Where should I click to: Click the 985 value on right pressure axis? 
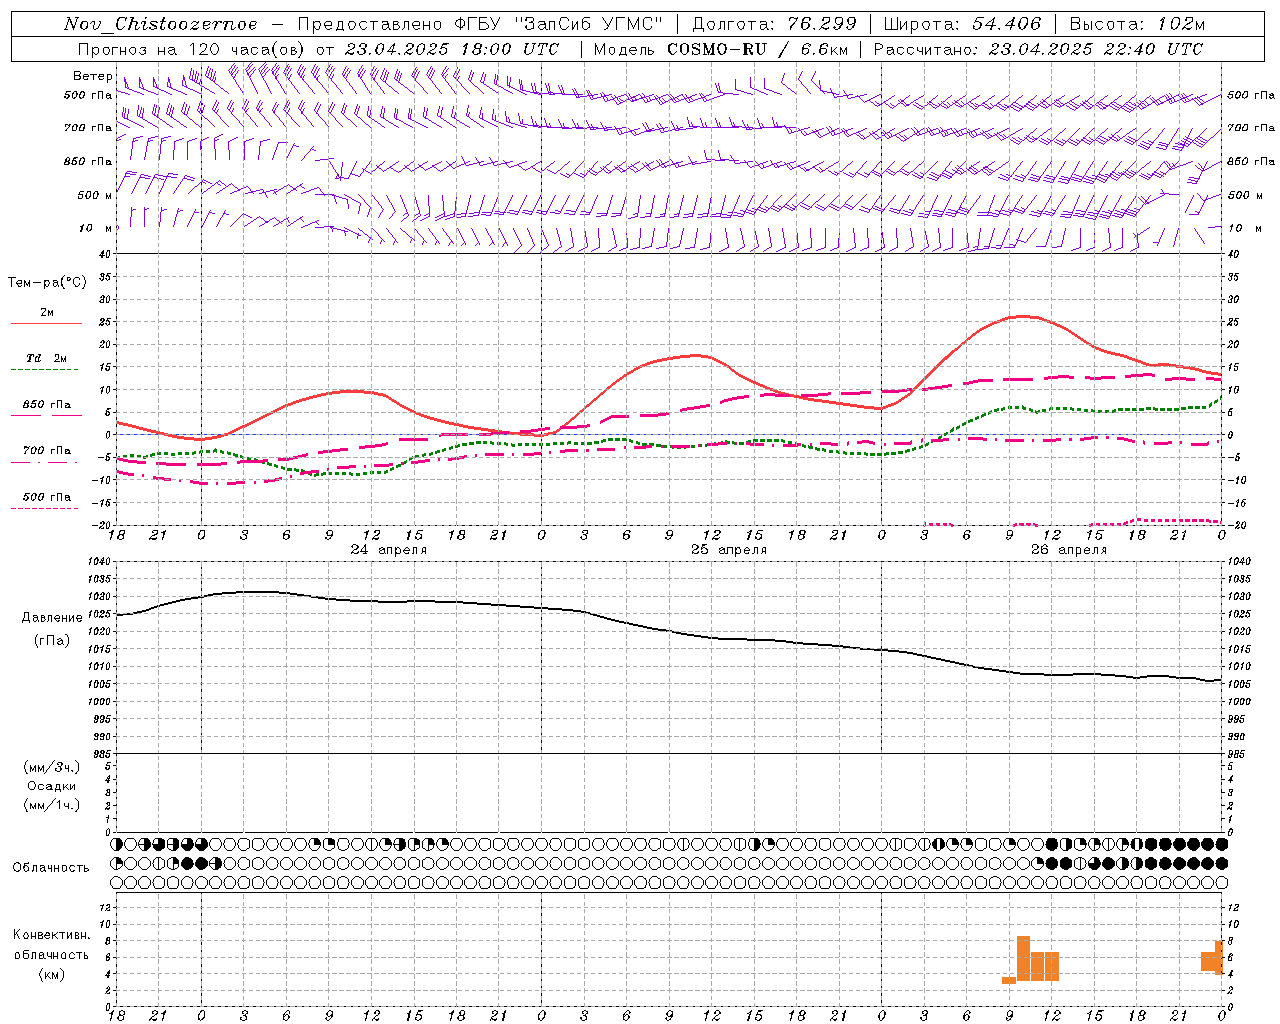tap(1238, 754)
